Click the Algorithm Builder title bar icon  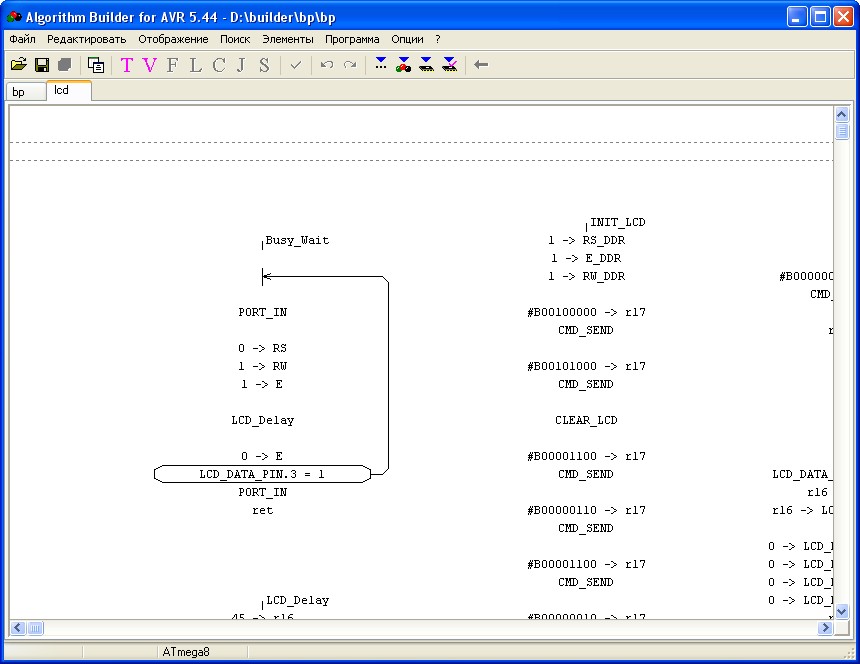(x=14, y=18)
